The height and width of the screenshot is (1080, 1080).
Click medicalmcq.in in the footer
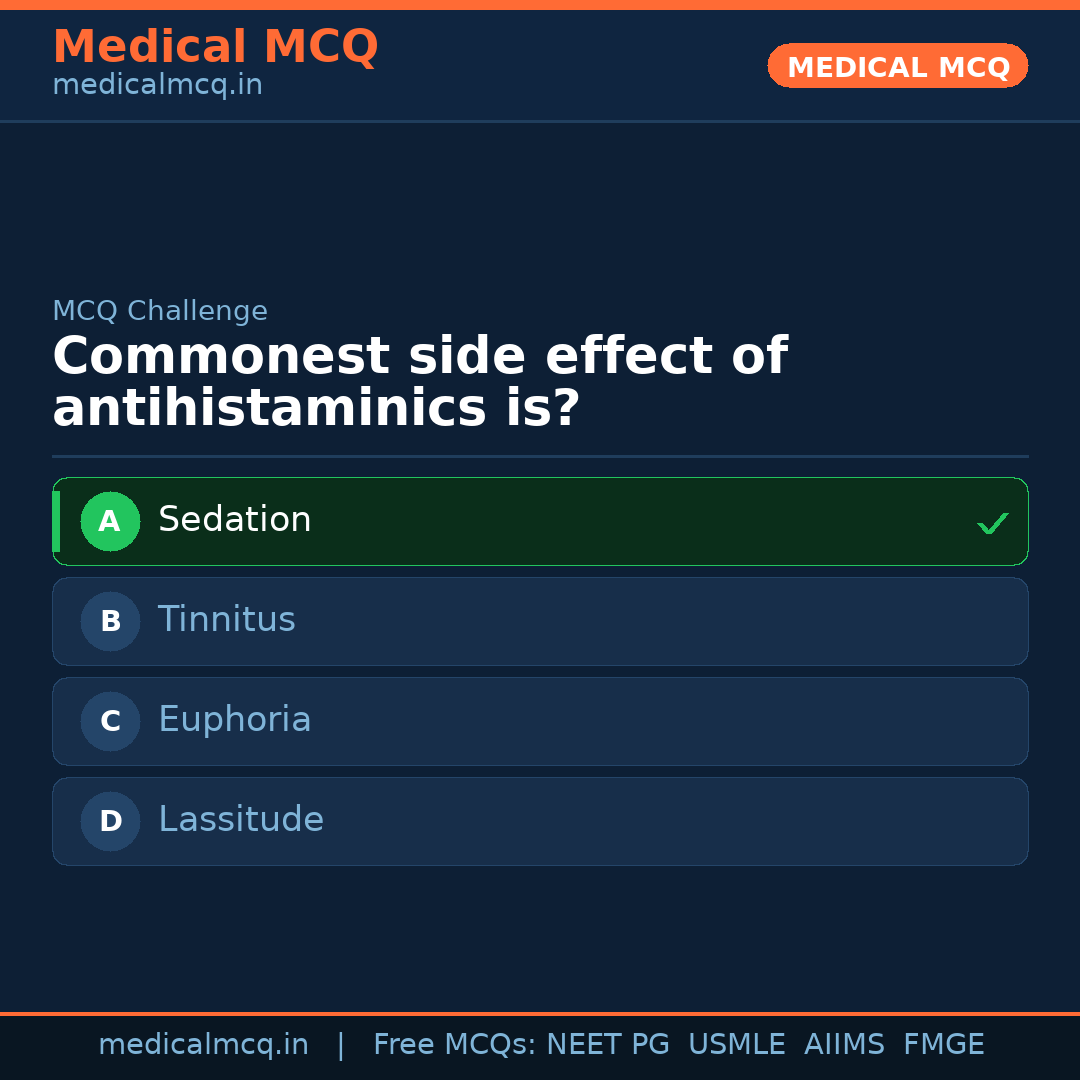pyautogui.click(x=203, y=1045)
